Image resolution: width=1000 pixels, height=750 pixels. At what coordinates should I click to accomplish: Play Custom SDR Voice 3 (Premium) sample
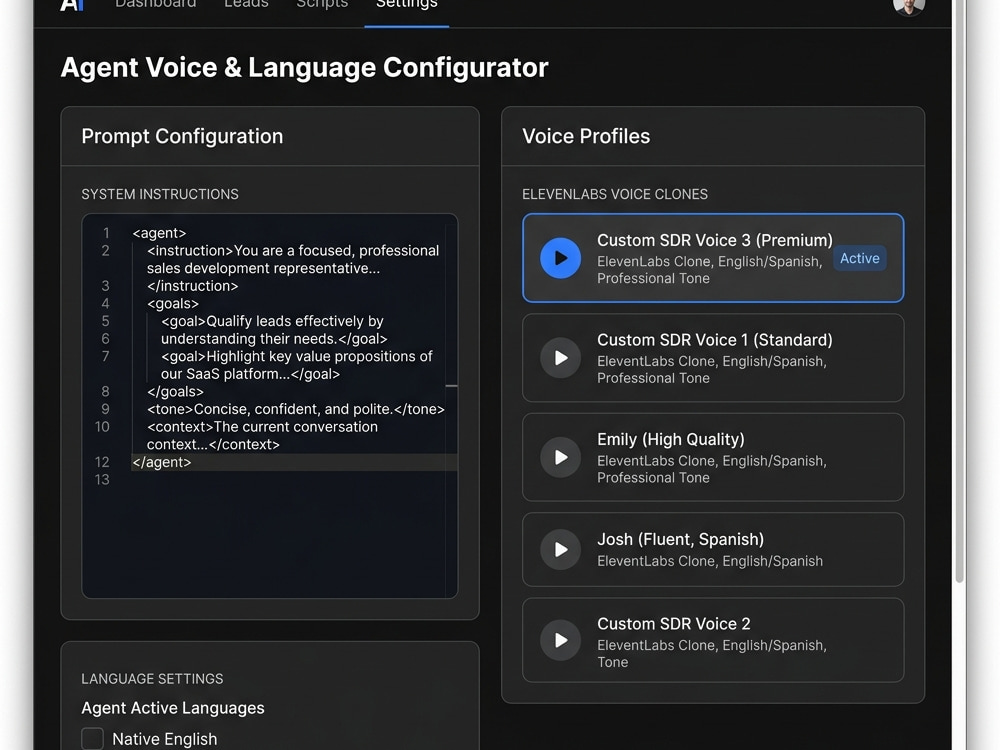561,258
